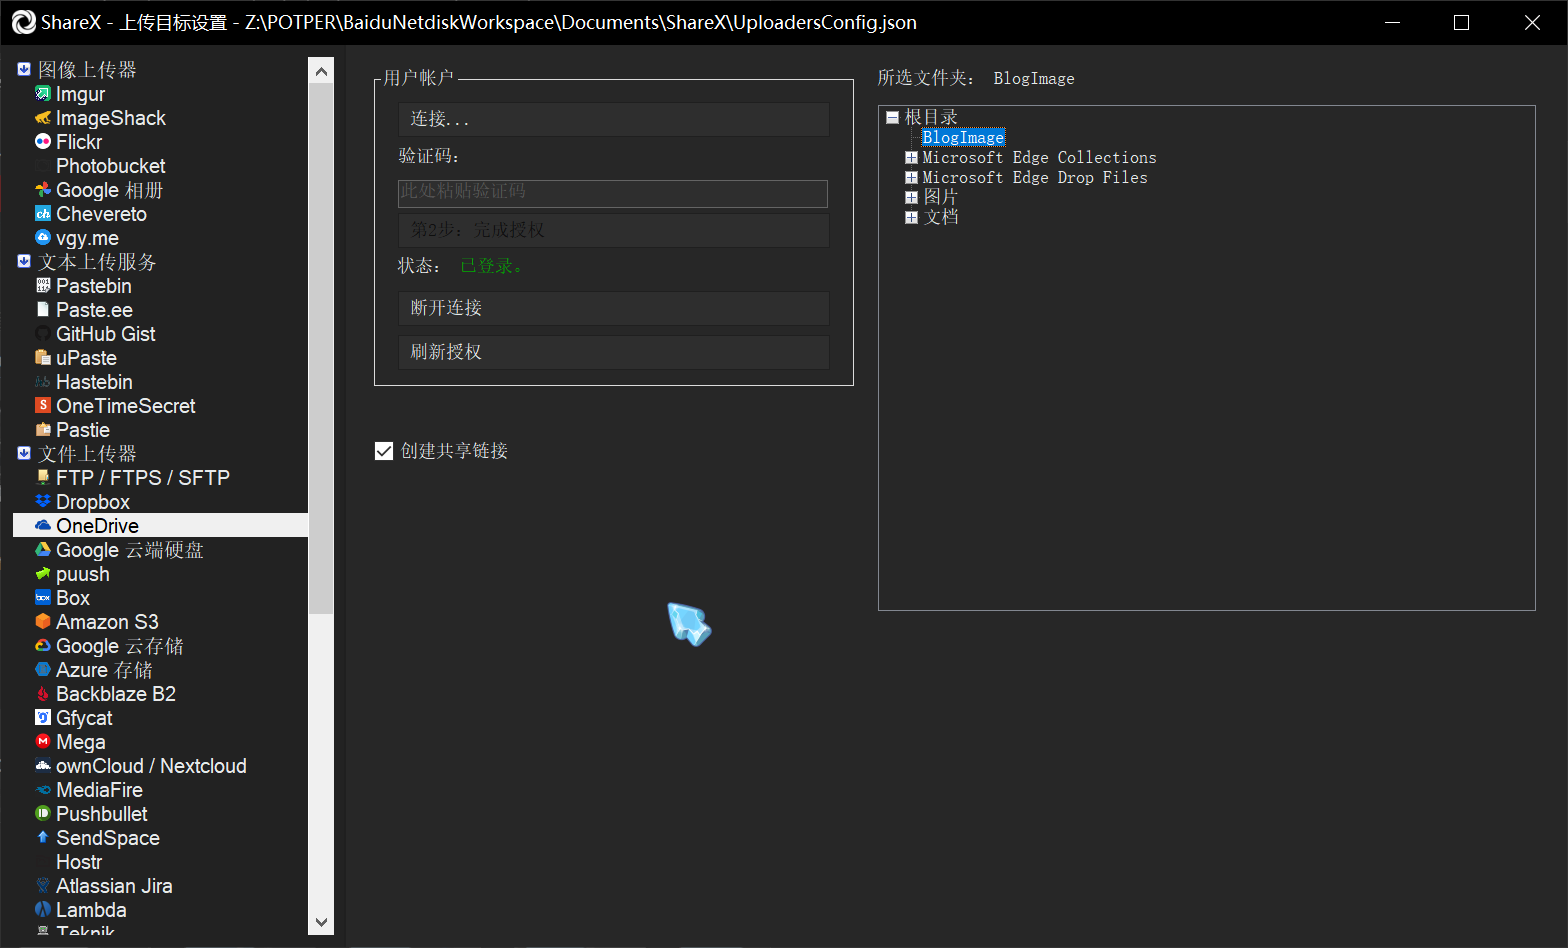Click the Lambda icon
Screen dimensions: 1568x948
tap(43, 910)
